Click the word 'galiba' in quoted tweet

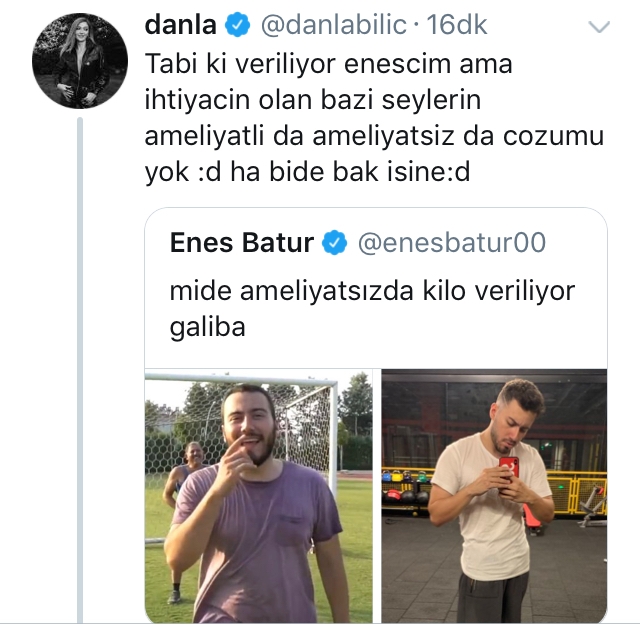[207, 327]
